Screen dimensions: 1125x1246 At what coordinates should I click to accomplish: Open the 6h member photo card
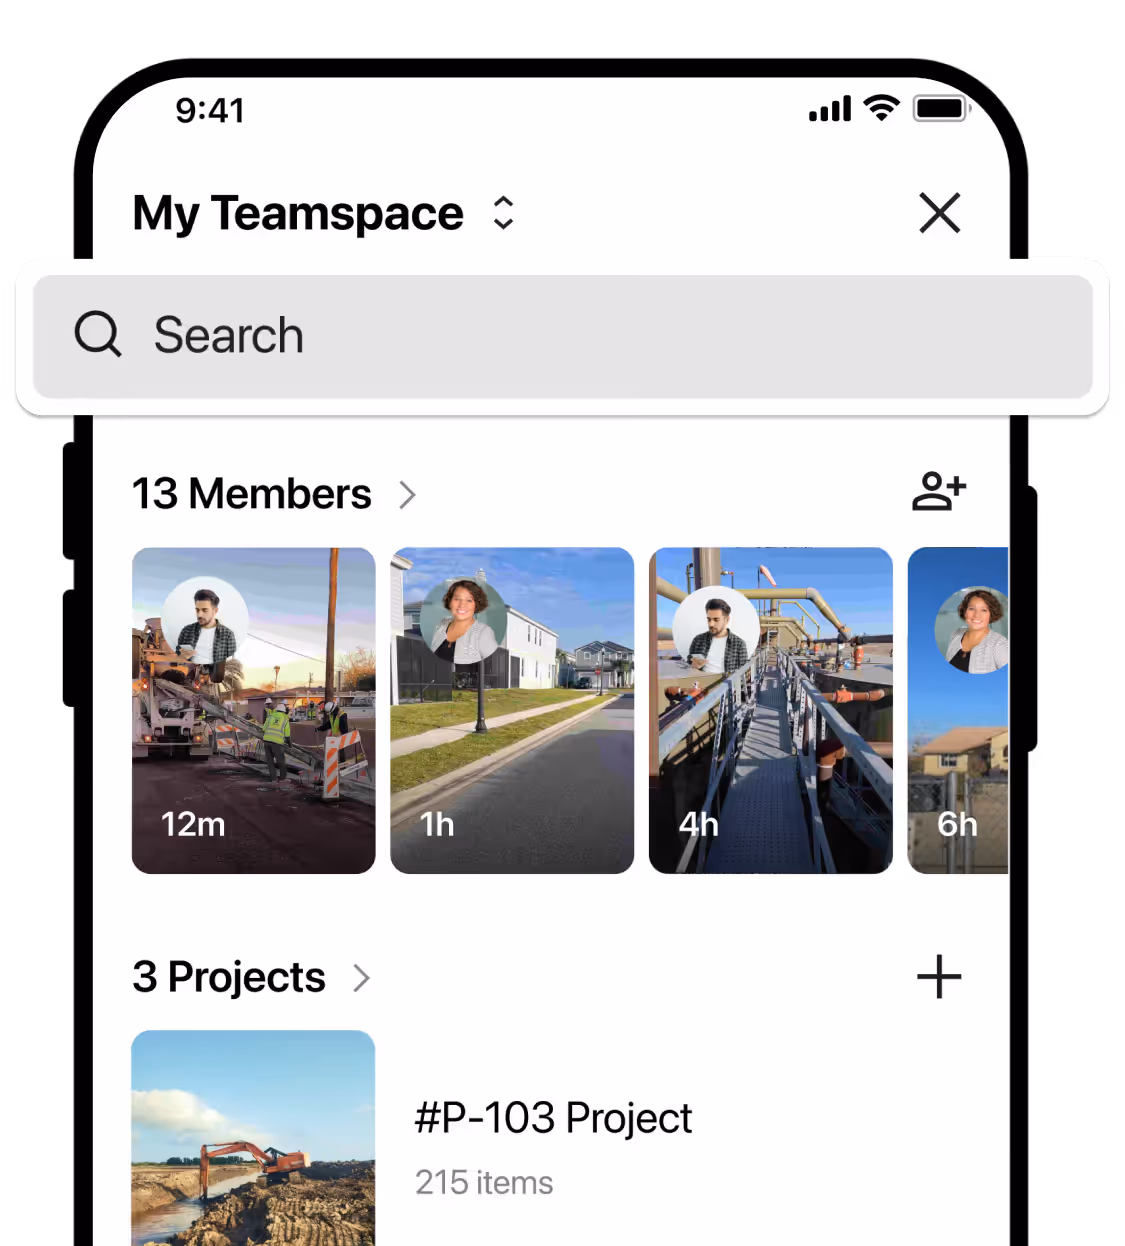click(958, 710)
